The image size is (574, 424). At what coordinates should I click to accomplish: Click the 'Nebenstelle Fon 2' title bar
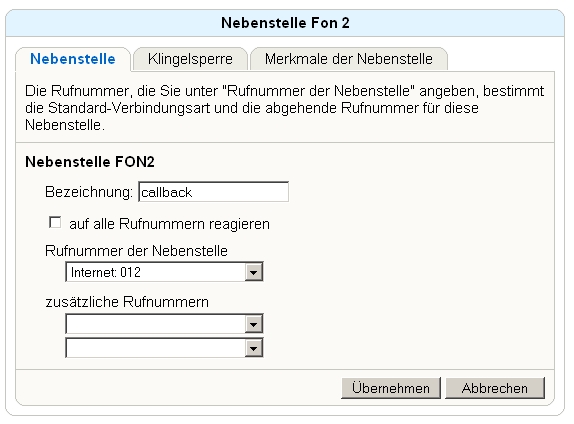pyautogui.click(x=285, y=23)
